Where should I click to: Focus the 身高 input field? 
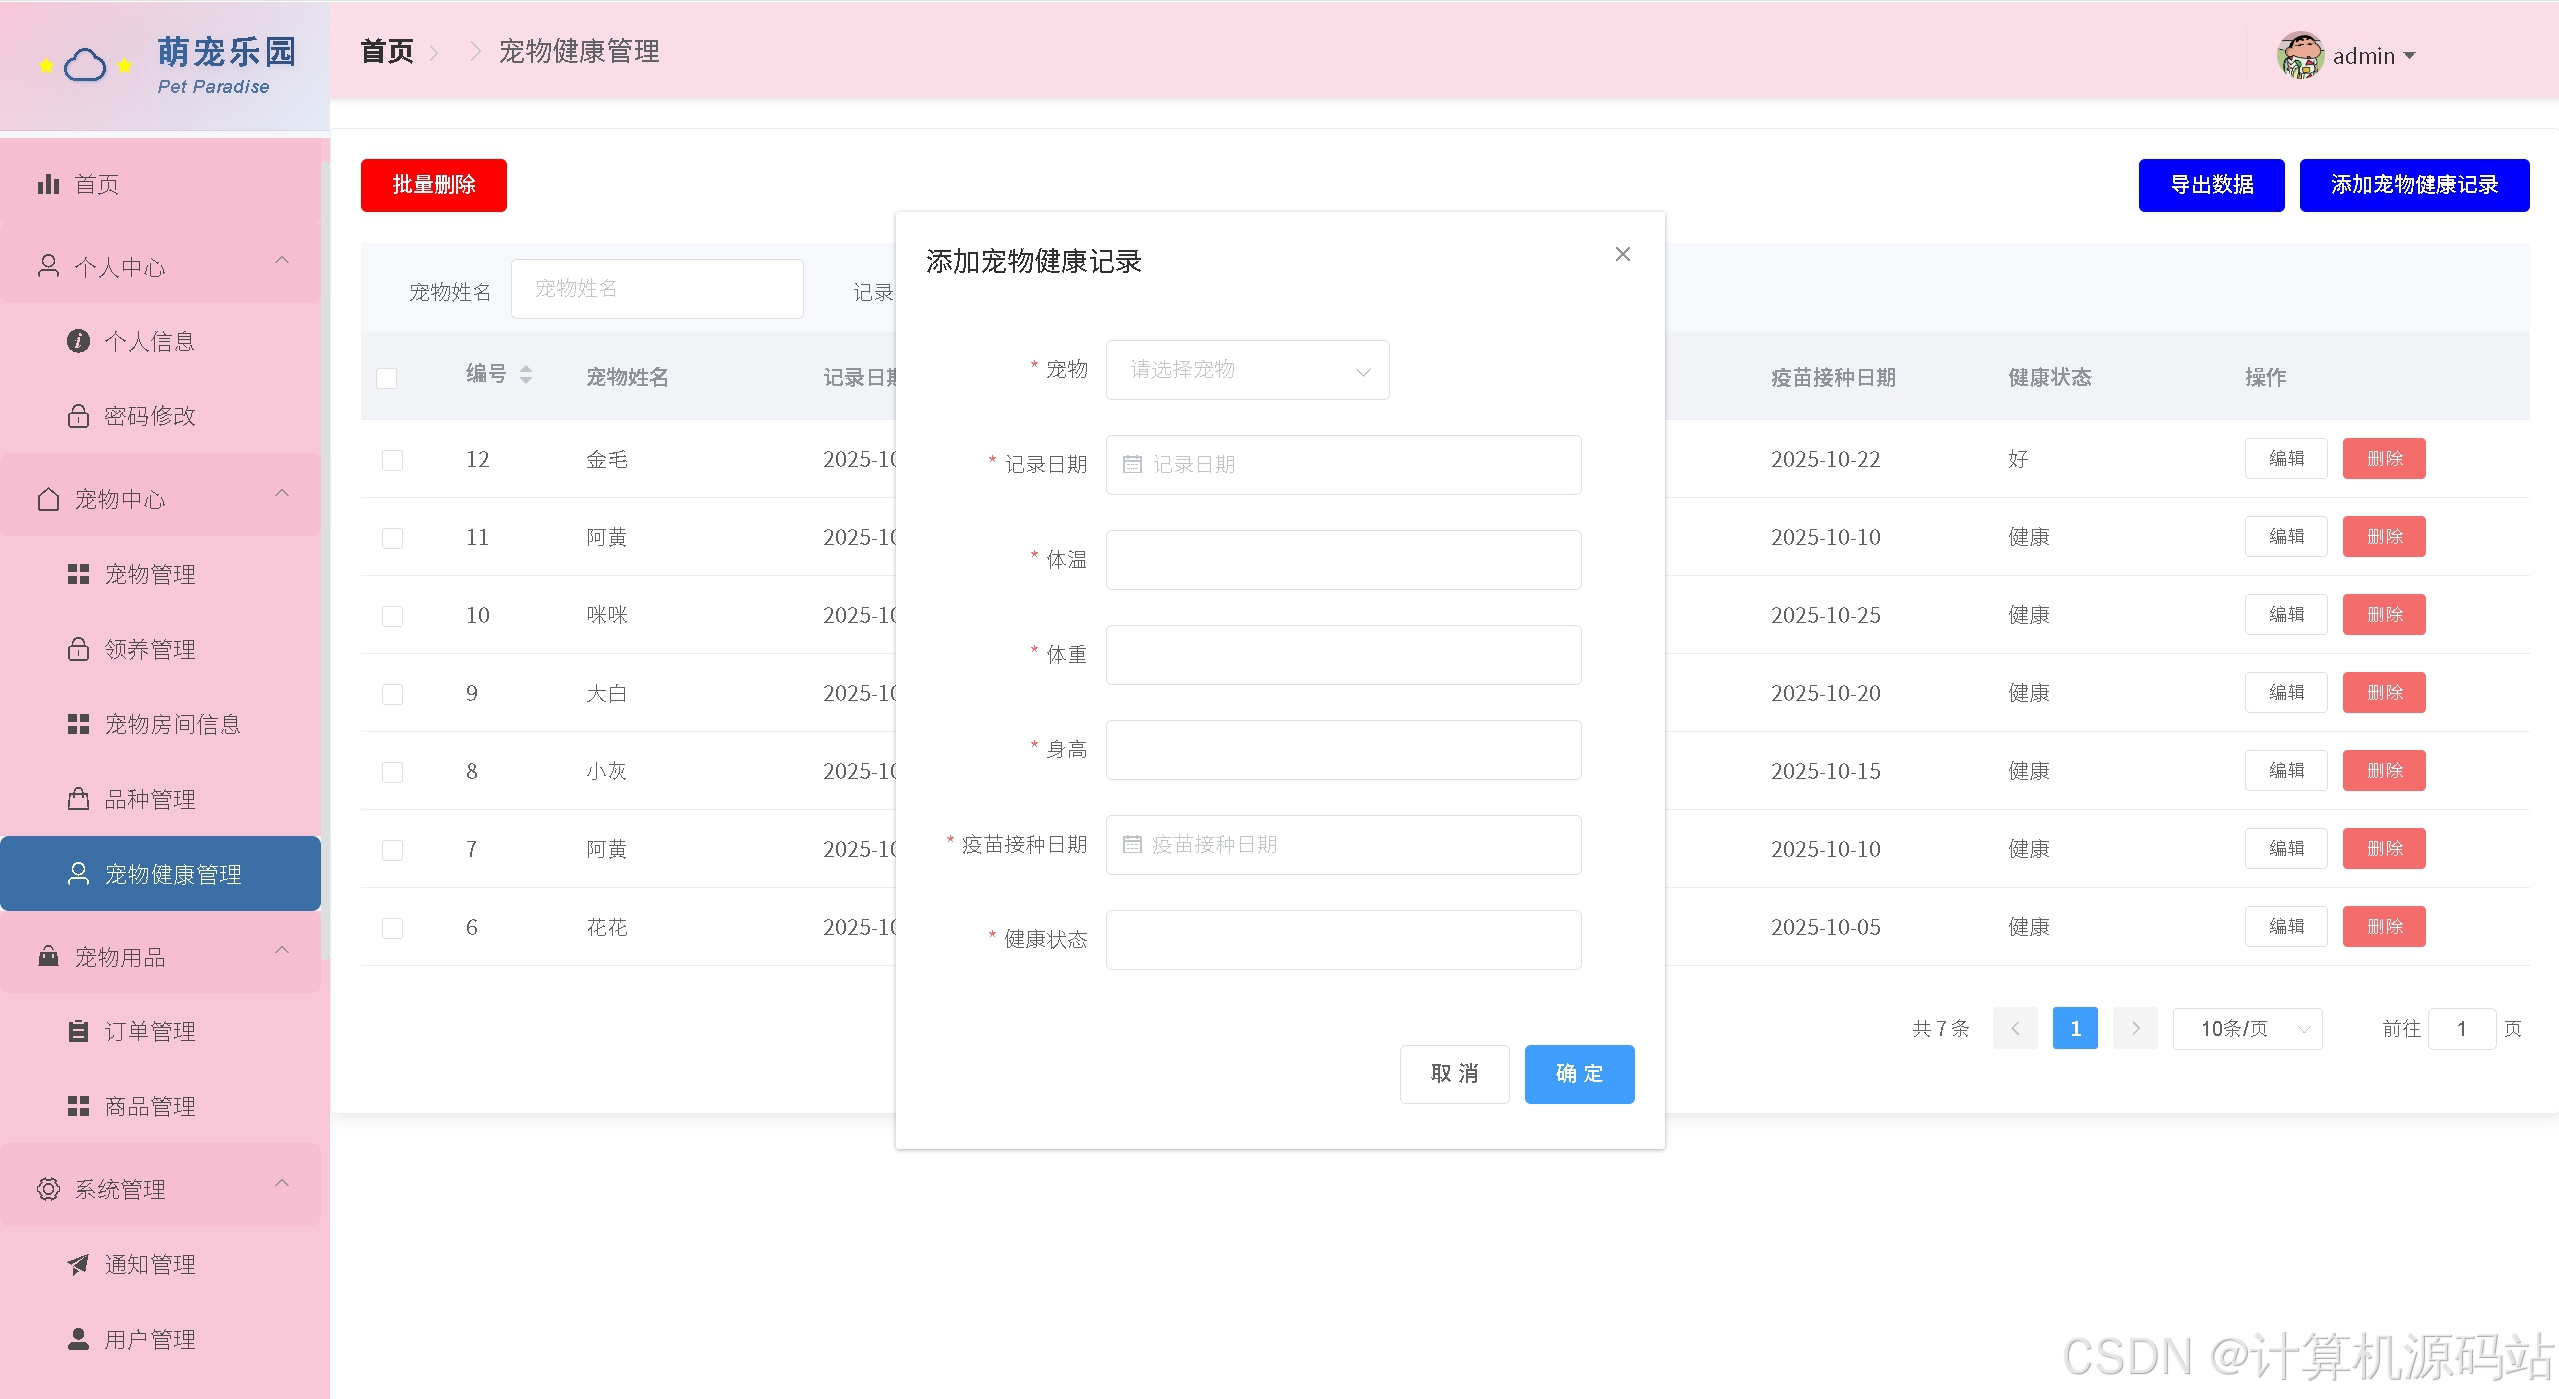[1343, 750]
